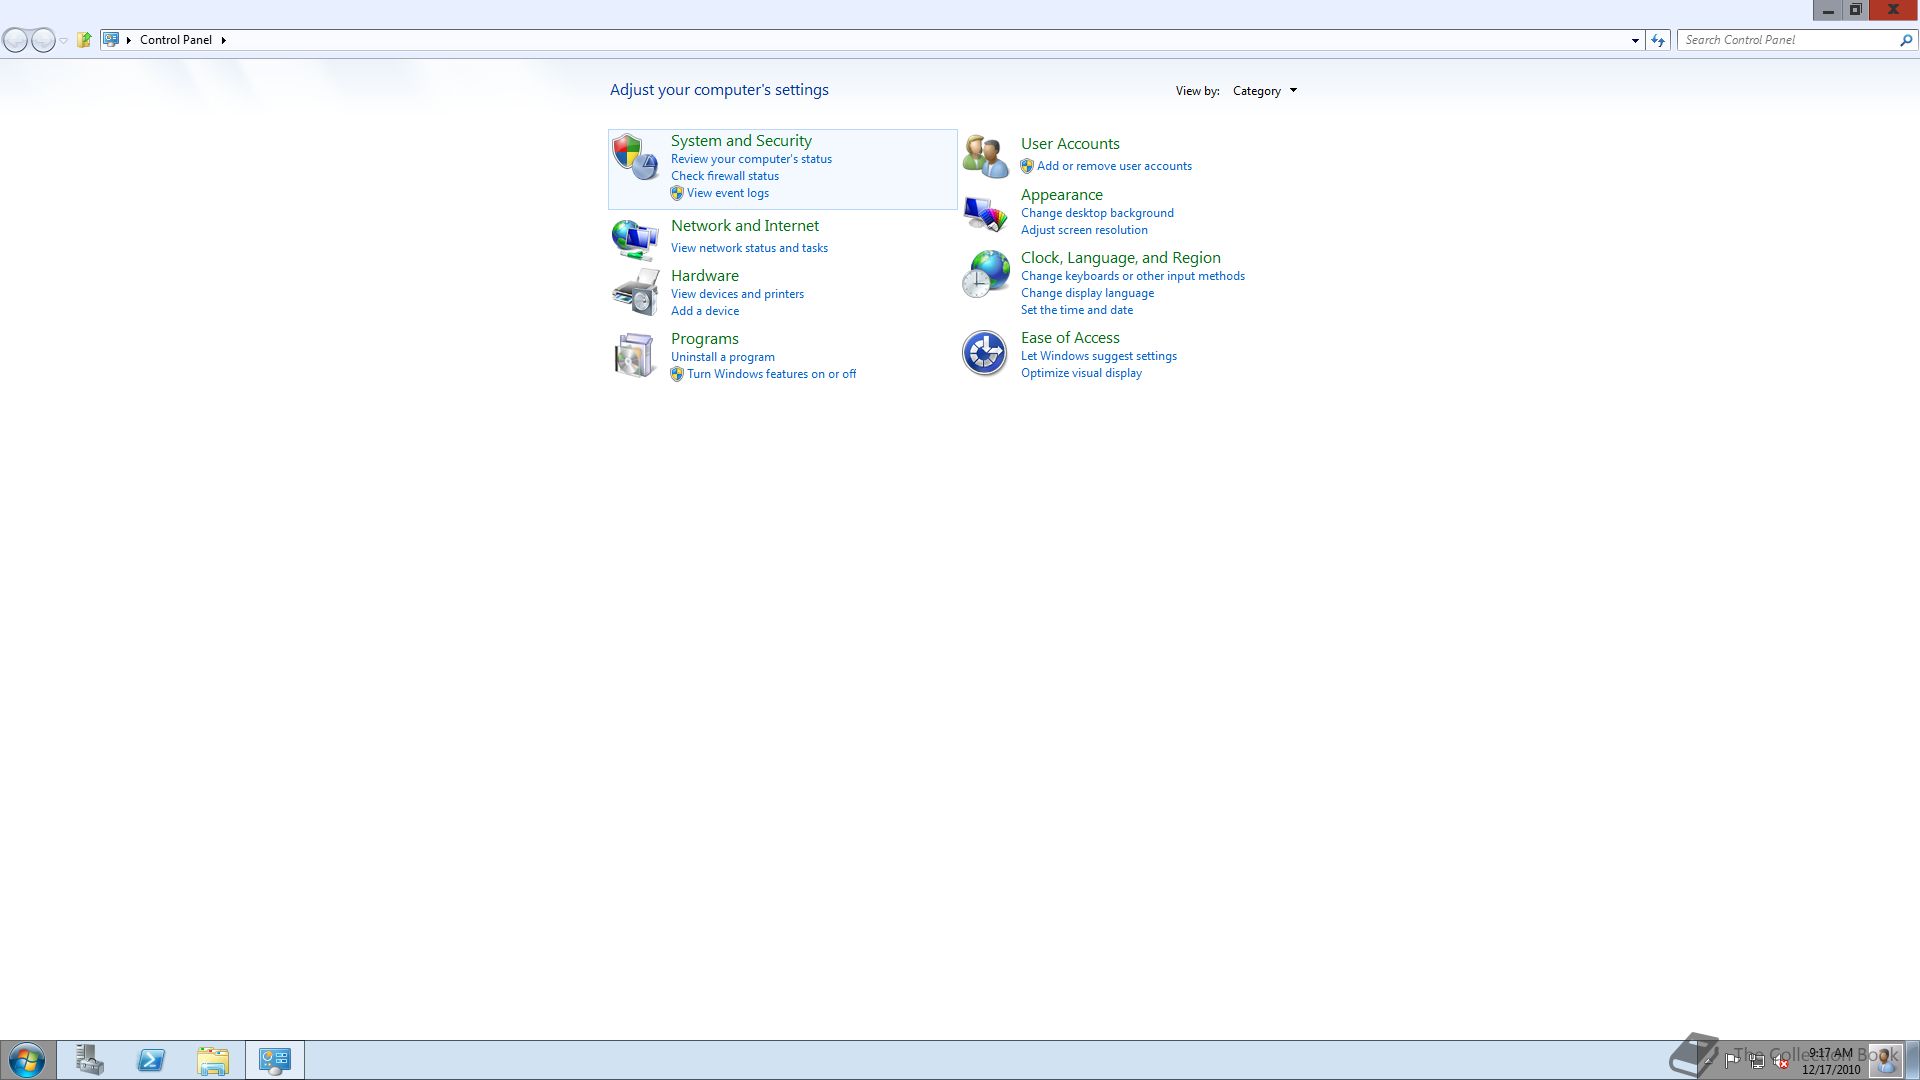Select Uninstall a program
Screen dimensions: 1920x1080
tap(723, 357)
